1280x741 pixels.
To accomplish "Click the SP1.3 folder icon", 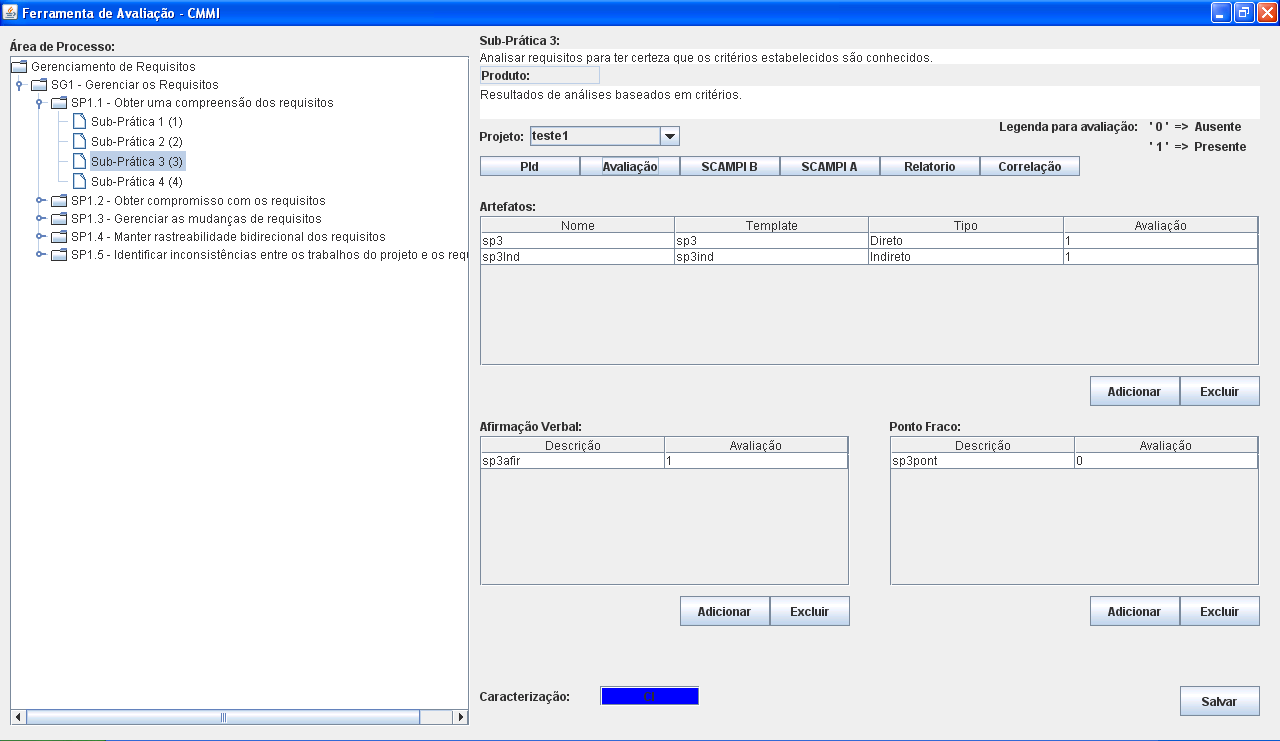I will pyautogui.click(x=59, y=219).
